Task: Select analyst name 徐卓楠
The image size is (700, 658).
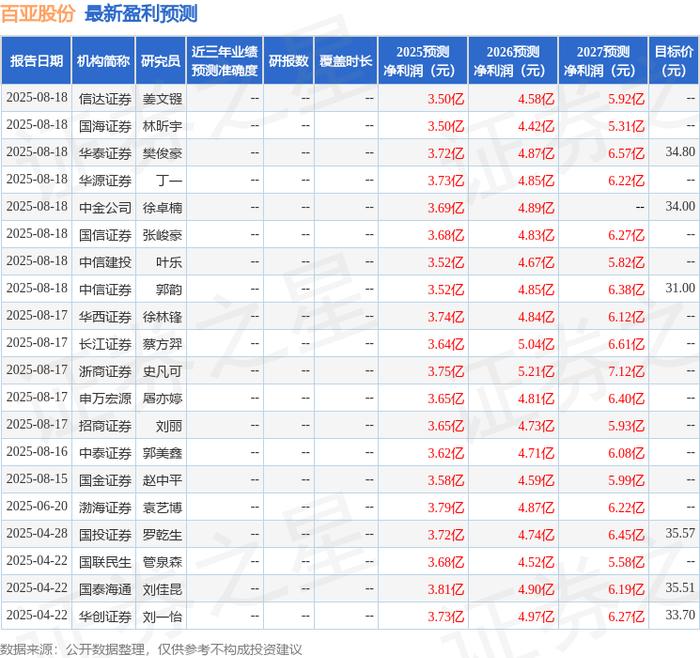Action: 162,208
